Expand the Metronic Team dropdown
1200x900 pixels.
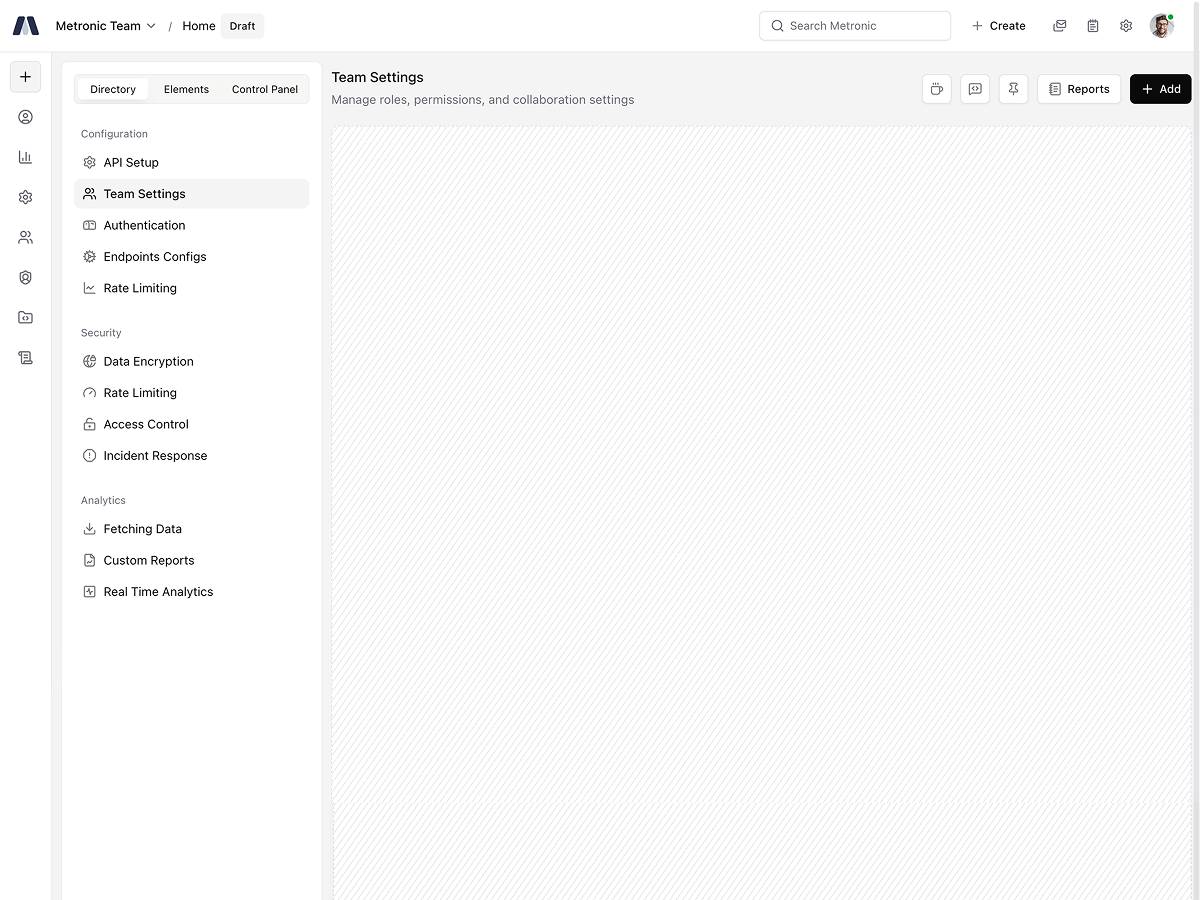click(106, 26)
